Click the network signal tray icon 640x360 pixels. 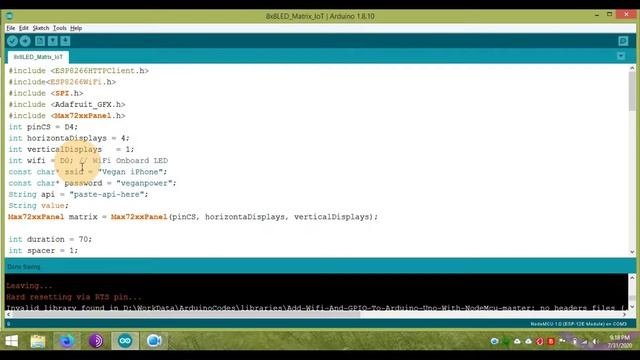[x=585, y=341]
